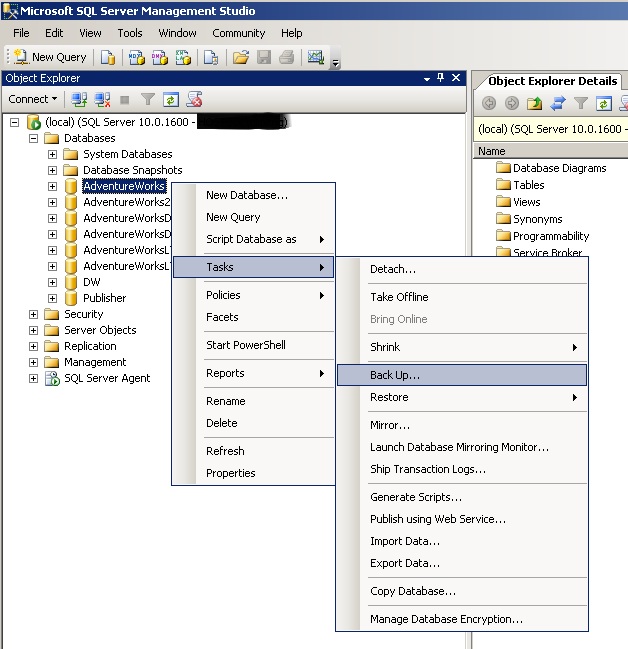
Task: Click the Save disk icon
Action: tap(264, 57)
